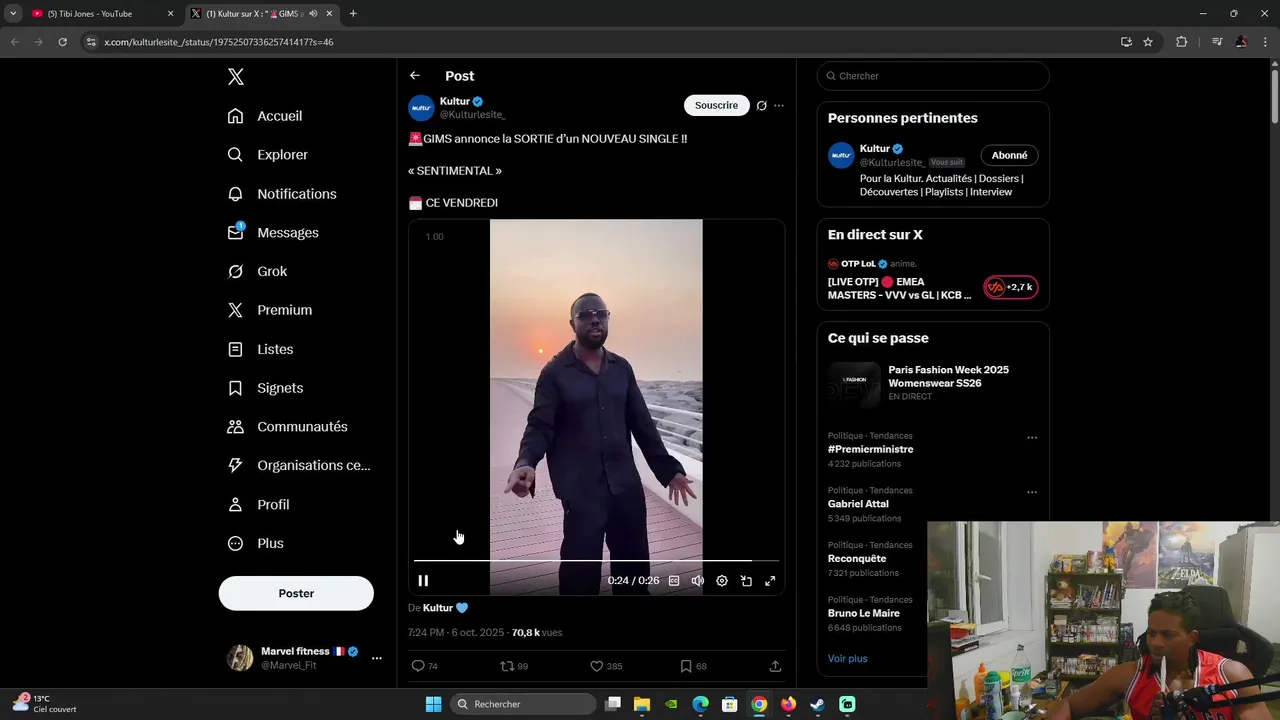Open the Bruno Le Maire trend
The height and width of the screenshot is (720, 1280).
864,613
